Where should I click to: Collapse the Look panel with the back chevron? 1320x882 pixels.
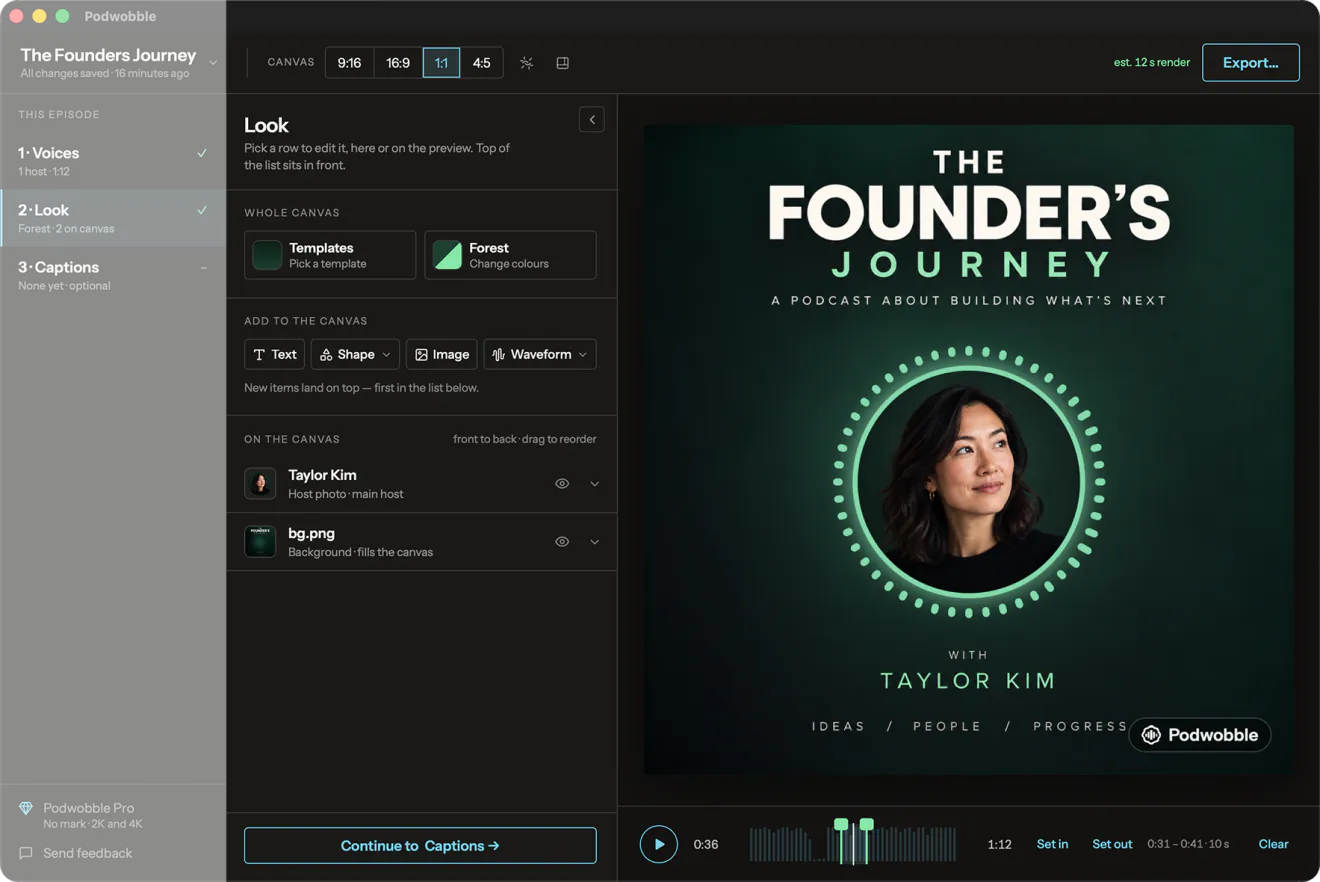(x=592, y=120)
